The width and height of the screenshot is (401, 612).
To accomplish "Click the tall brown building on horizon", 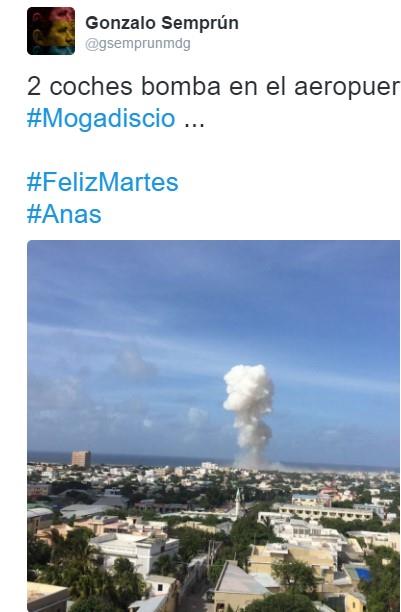I will 81,458.
